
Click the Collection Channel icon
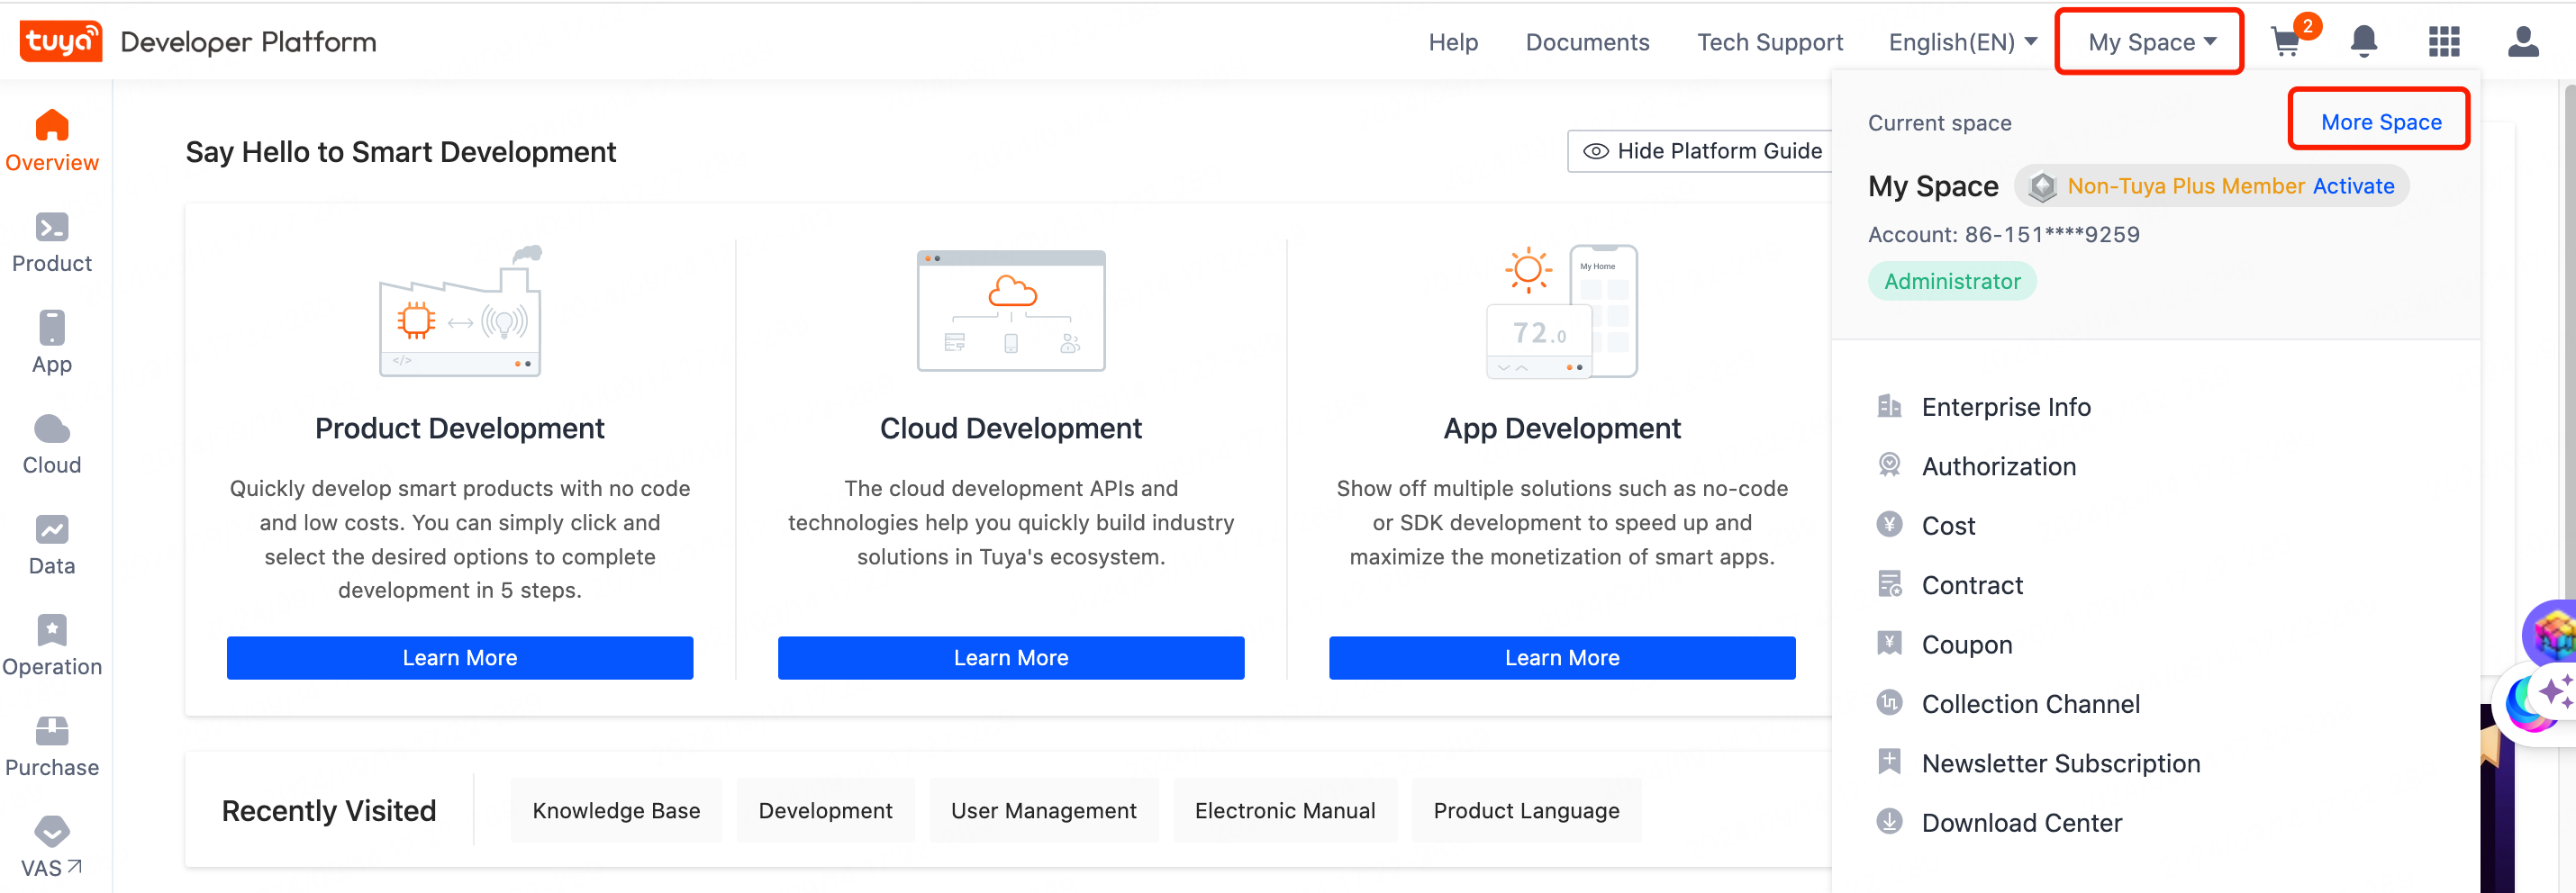1889,703
